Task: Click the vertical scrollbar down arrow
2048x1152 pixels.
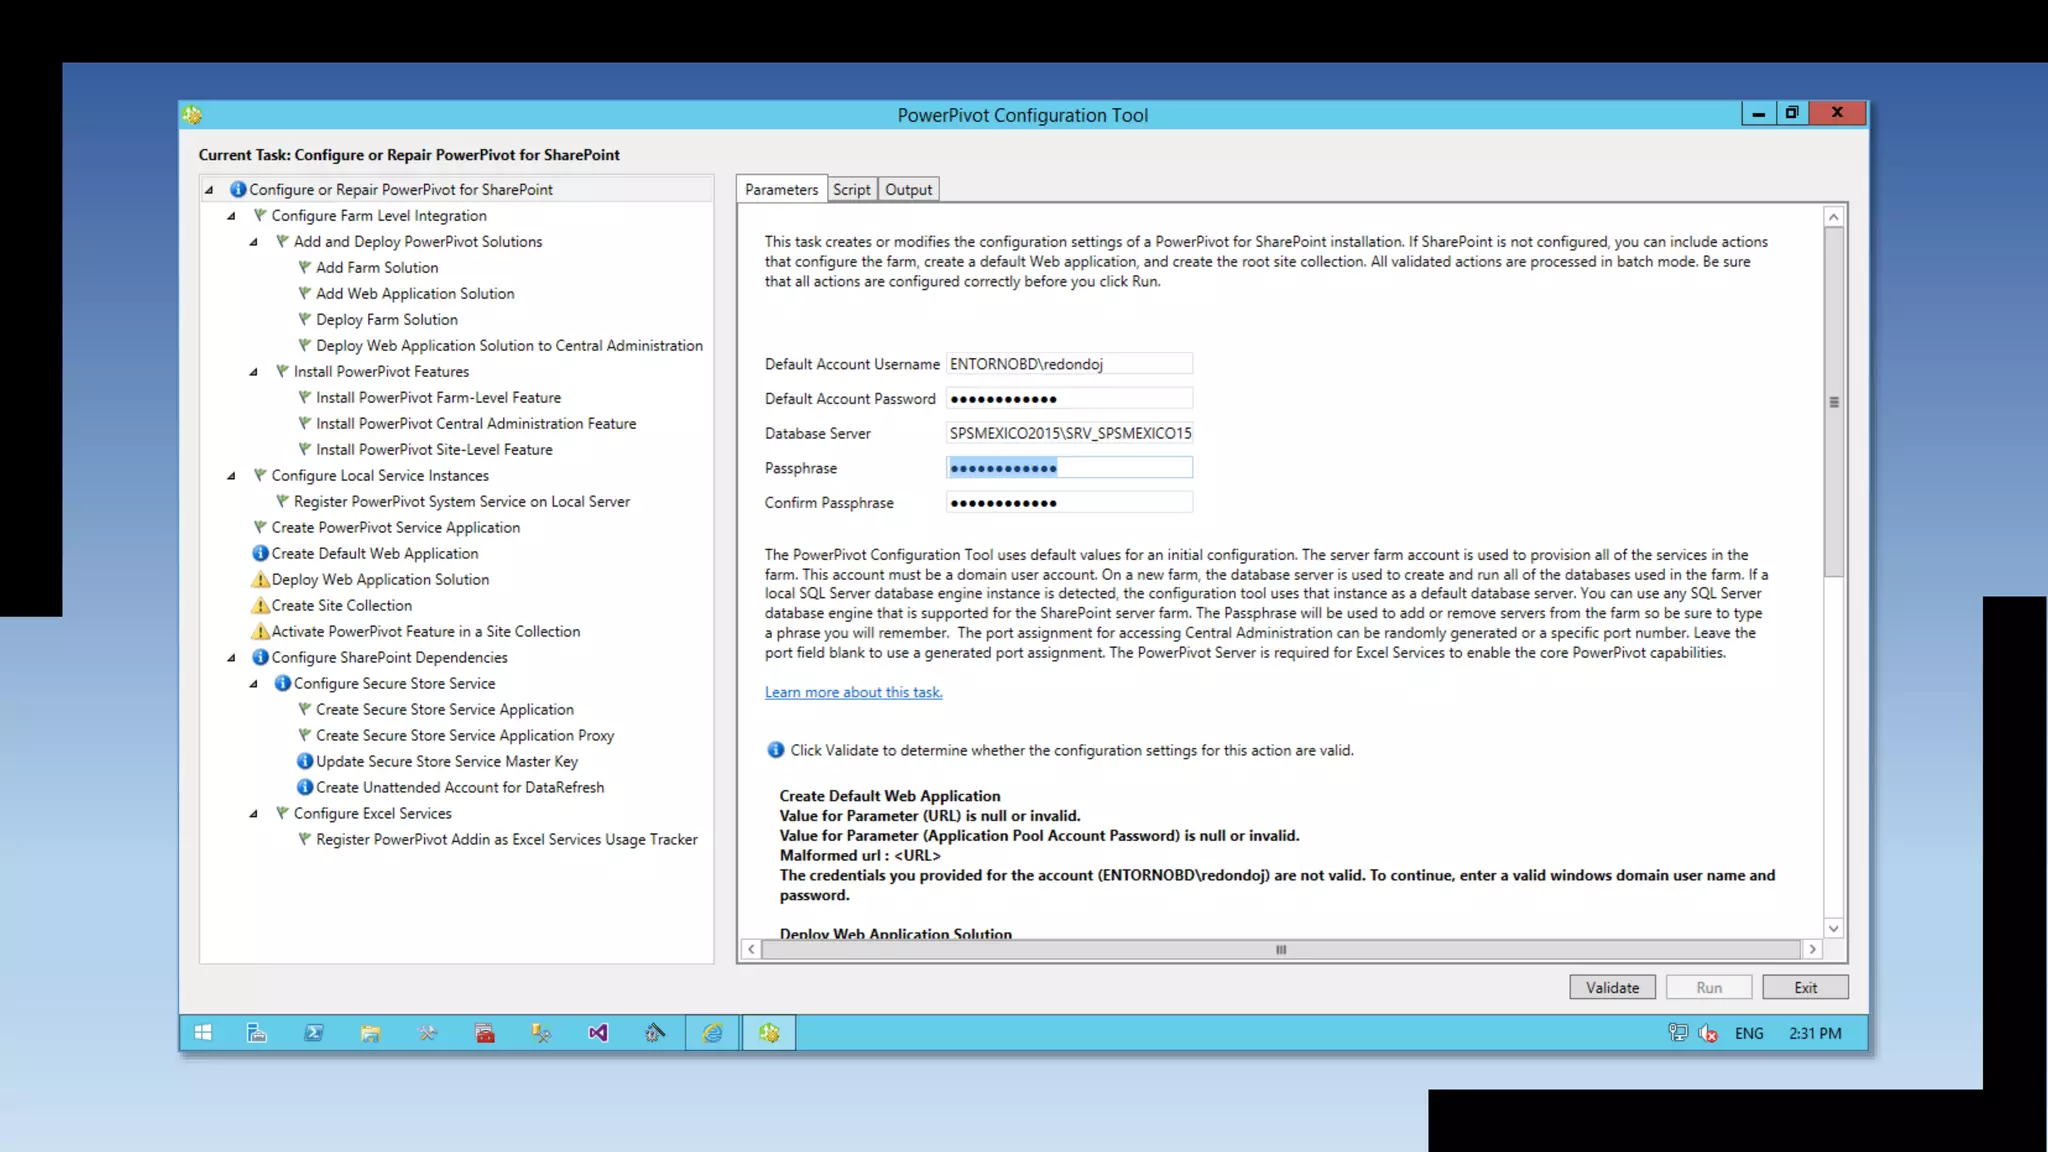Action: click(1833, 928)
